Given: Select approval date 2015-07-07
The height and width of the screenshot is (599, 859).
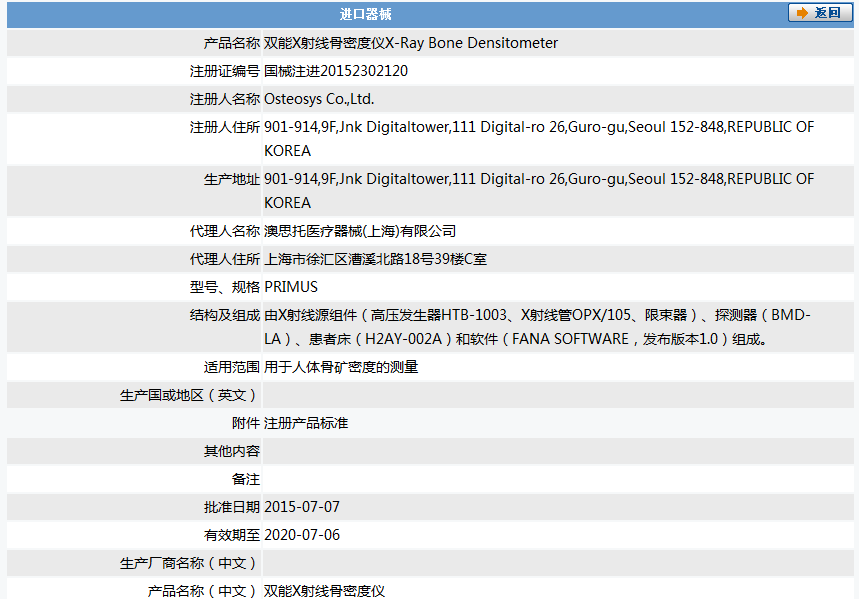Looking at the screenshot, I should (302, 507).
